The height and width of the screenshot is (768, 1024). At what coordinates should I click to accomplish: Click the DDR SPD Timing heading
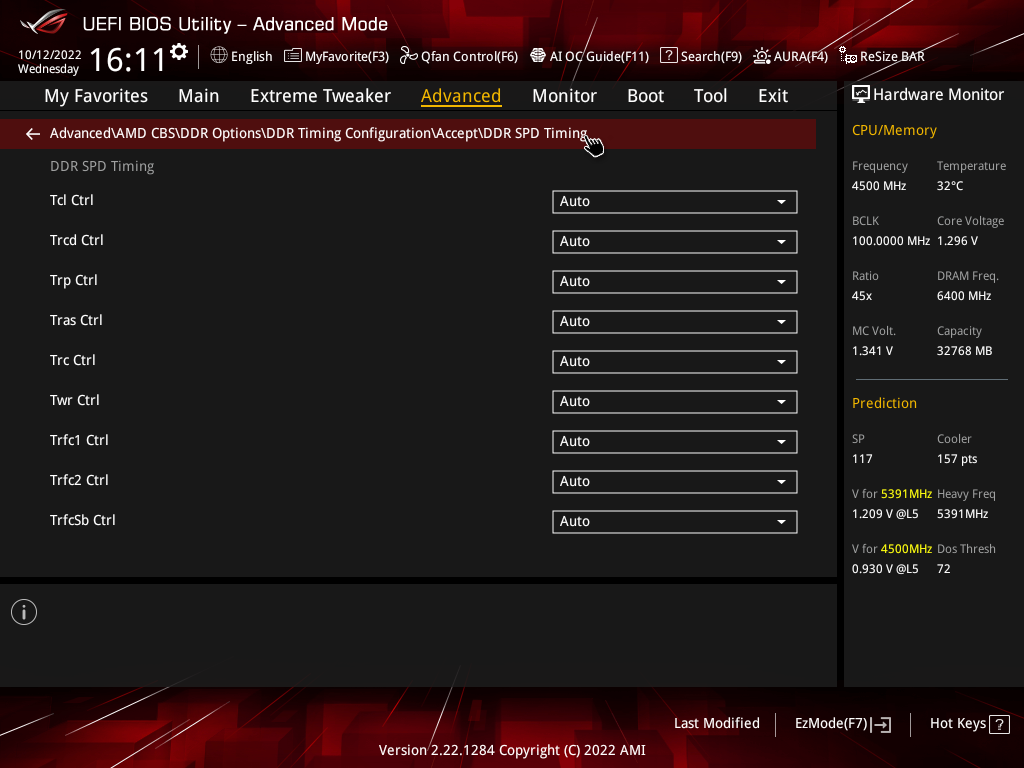(x=102, y=167)
